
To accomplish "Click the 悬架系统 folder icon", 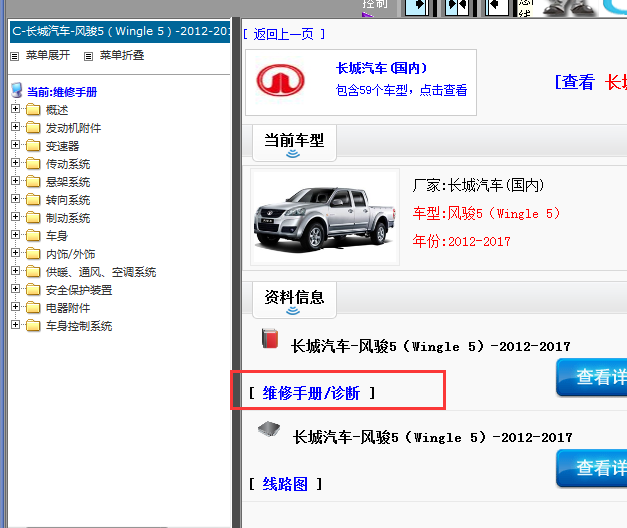I will pyautogui.click(x=33, y=181).
